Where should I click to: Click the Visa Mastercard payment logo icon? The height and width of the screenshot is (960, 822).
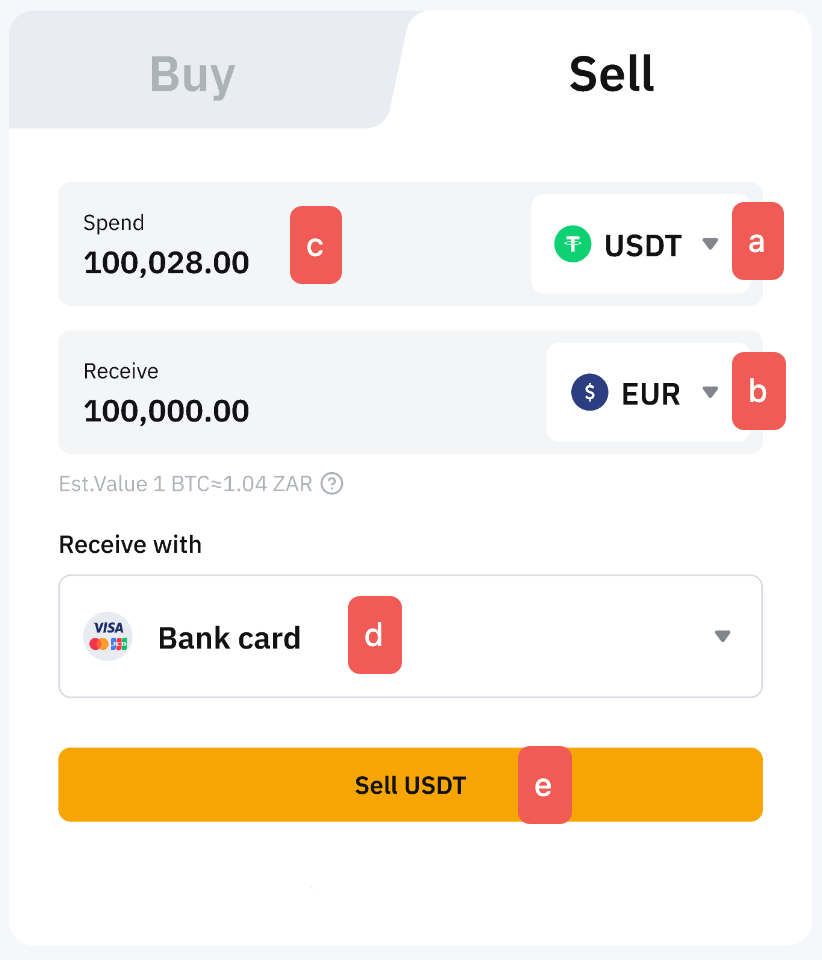click(108, 637)
